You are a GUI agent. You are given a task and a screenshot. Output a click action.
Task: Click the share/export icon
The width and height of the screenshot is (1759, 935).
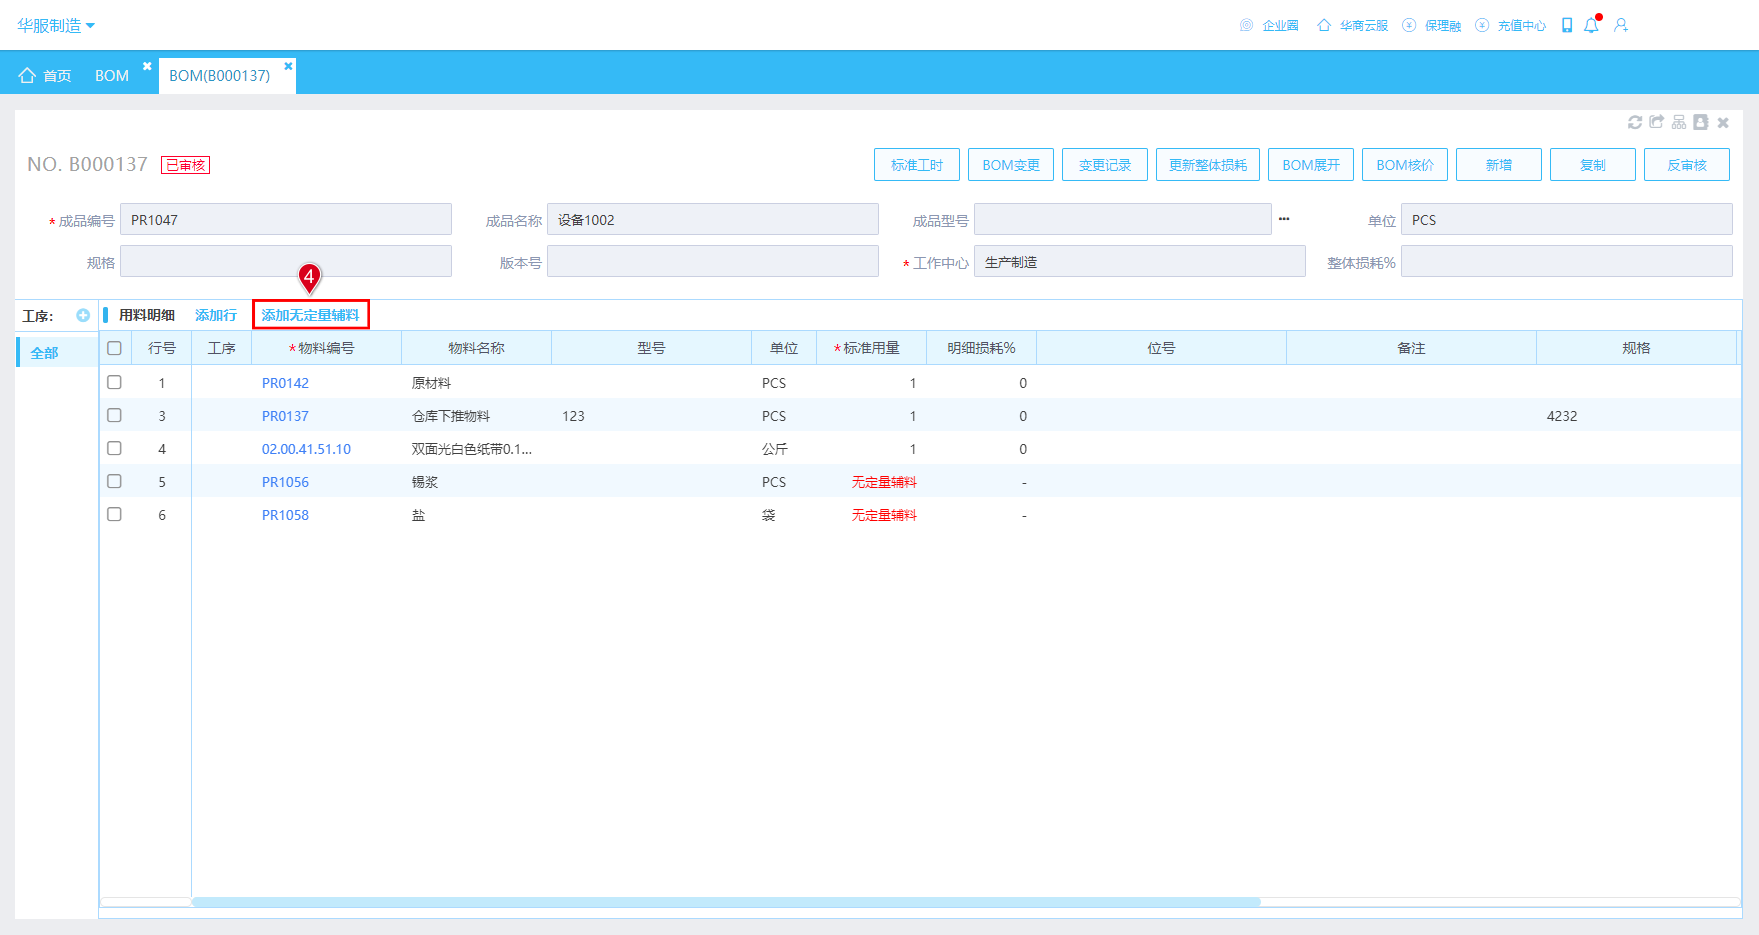click(x=1657, y=122)
